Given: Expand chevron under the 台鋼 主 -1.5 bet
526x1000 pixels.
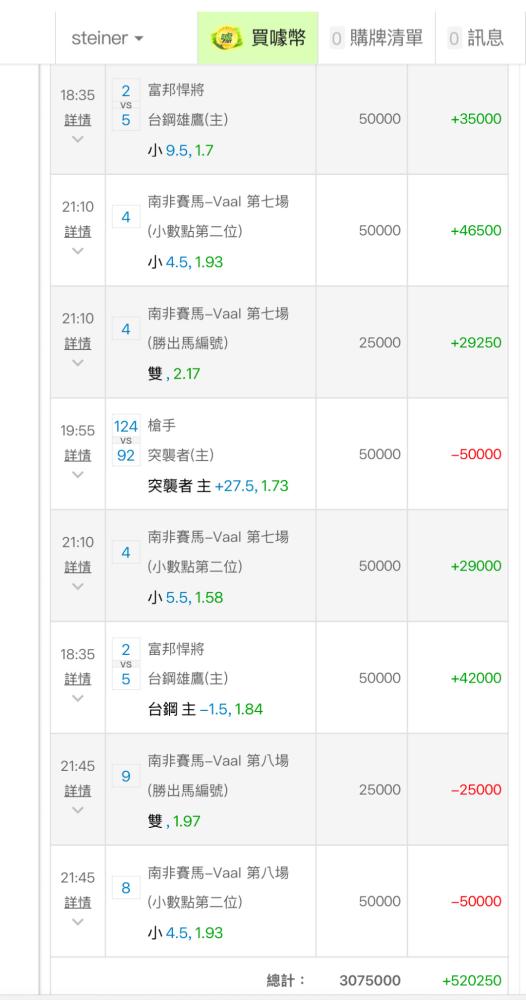Looking at the screenshot, I should [78, 698].
